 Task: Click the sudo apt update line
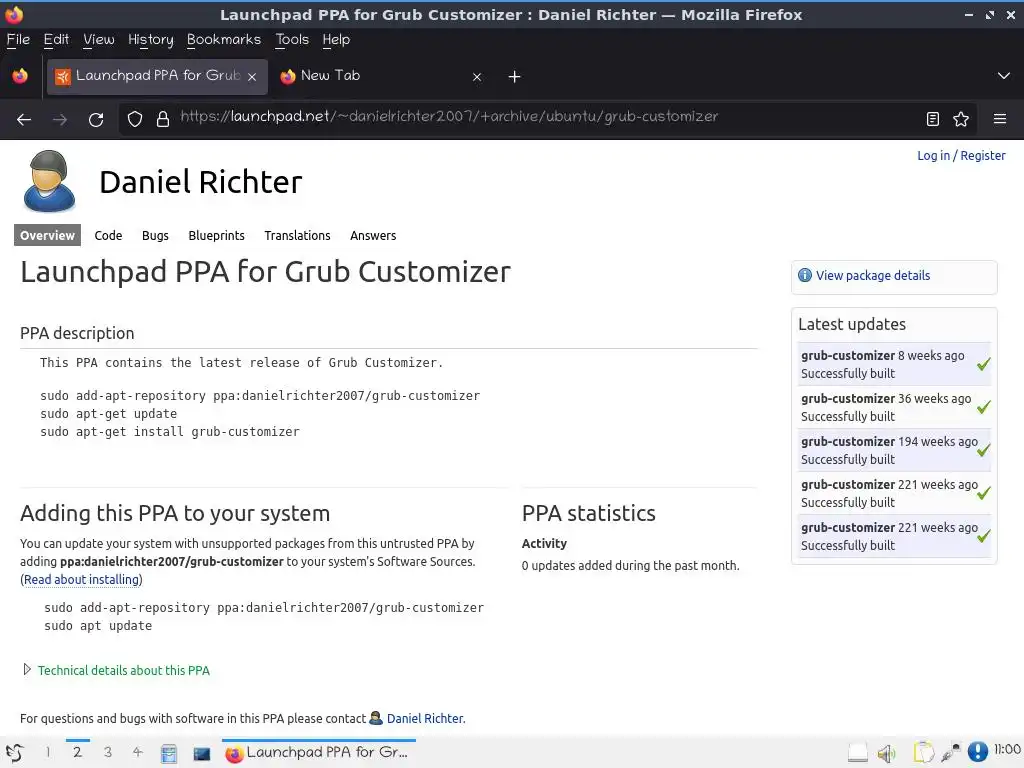[98, 626]
